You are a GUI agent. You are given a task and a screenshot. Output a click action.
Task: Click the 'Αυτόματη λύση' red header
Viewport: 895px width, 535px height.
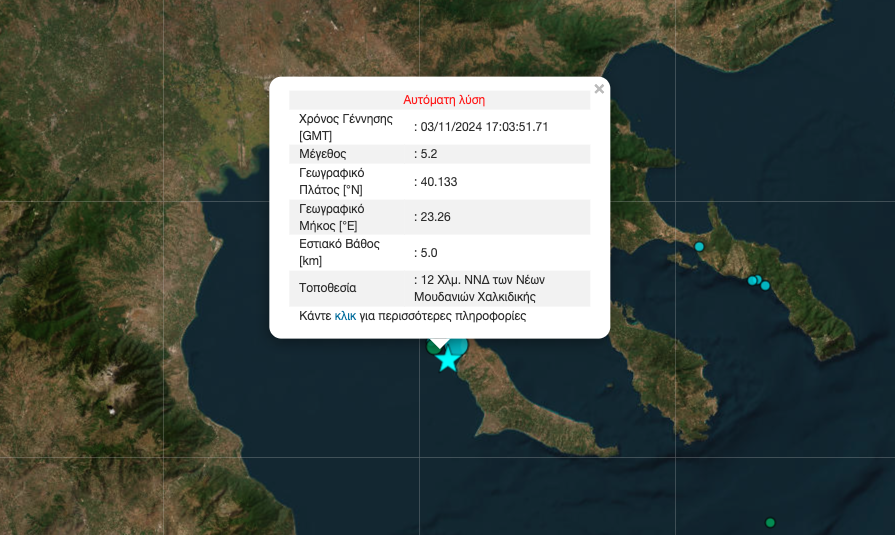click(444, 100)
